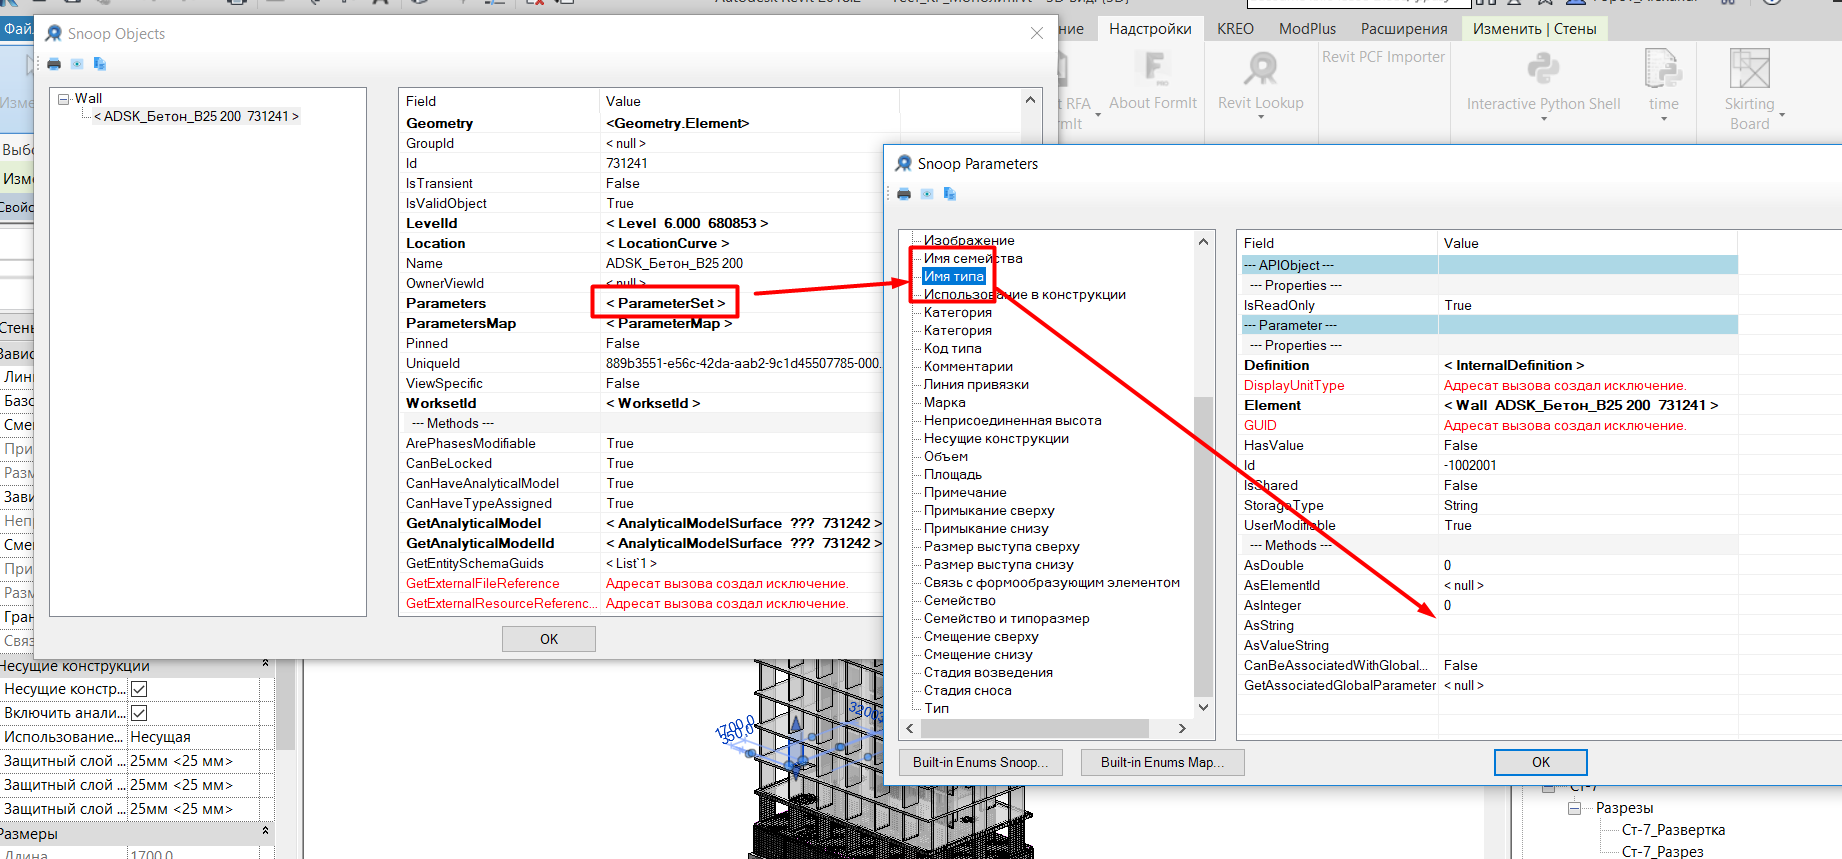The width and height of the screenshot is (1842, 859).
Task: Click OK in the Snoop Parameters dialog
Action: coord(1541,762)
